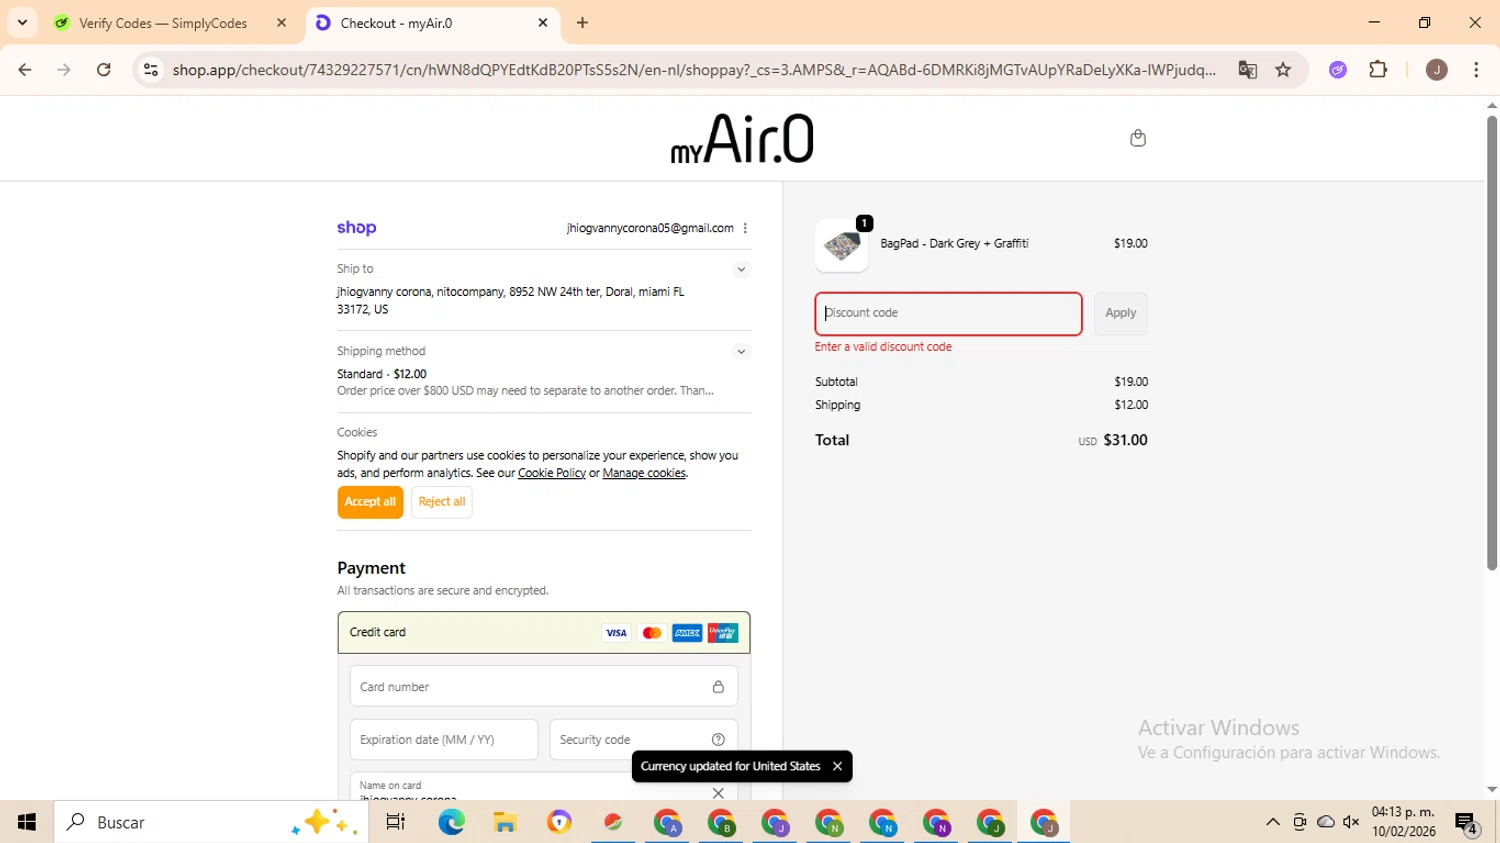Open the shopping bag cart icon
The height and width of the screenshot is (843, 1500).
1137,138
